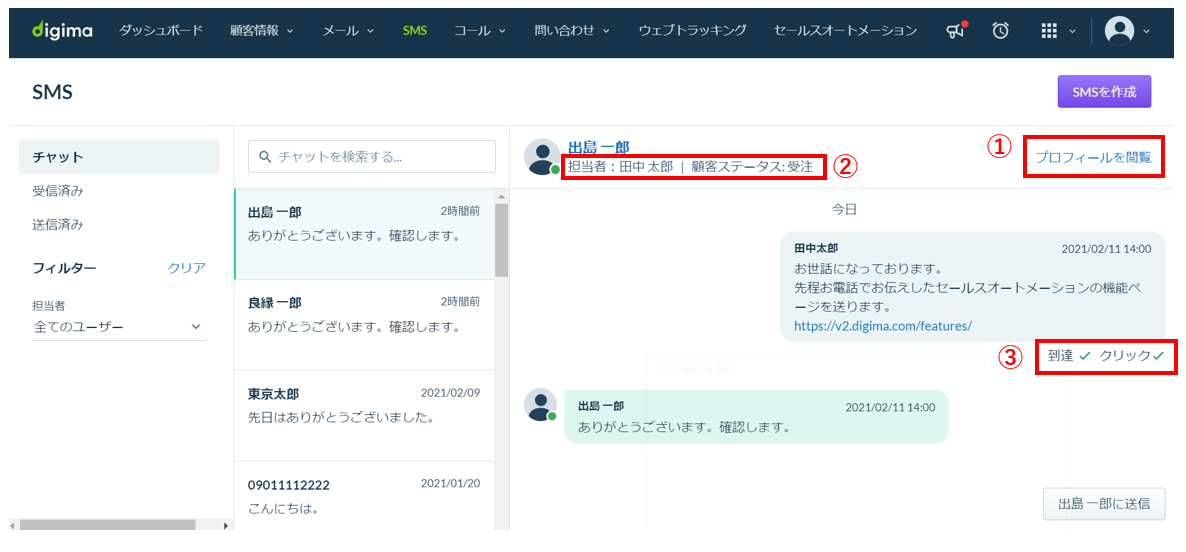Click the クリック status indicator
Screen dimensions: 1186x552
[1132, 355]
